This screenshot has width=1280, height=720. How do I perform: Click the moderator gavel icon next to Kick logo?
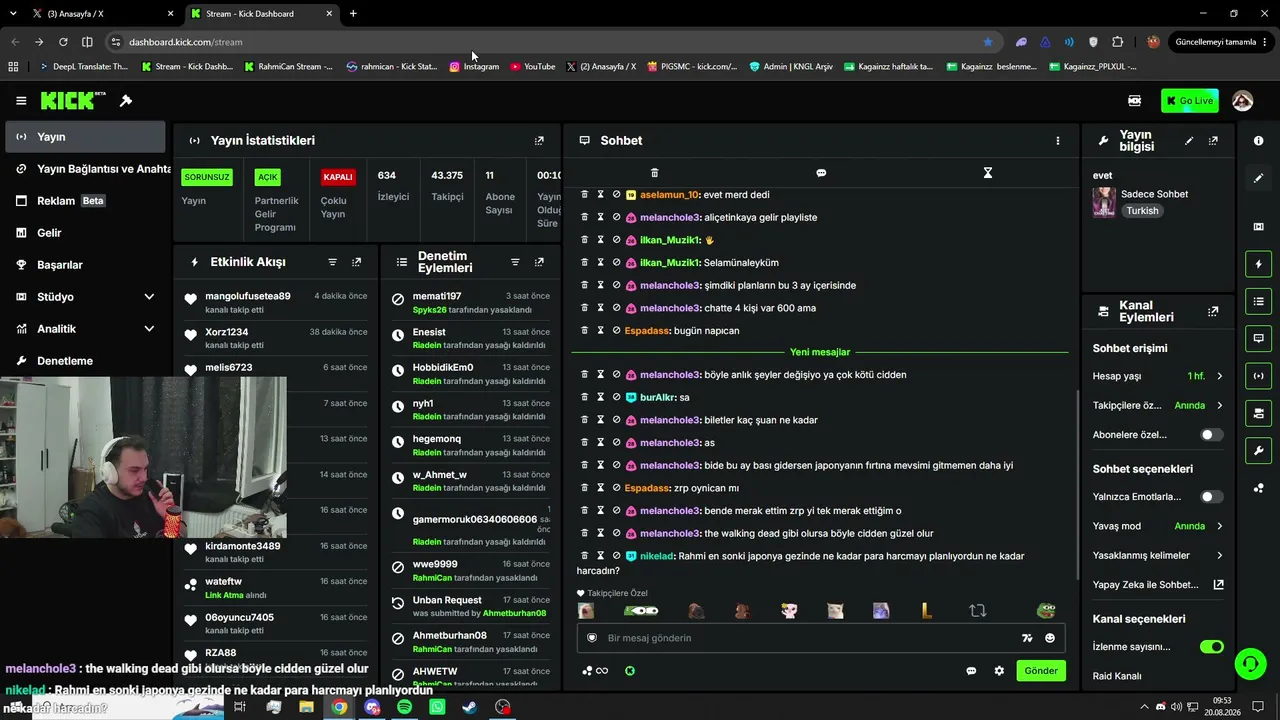click(126, 101)
